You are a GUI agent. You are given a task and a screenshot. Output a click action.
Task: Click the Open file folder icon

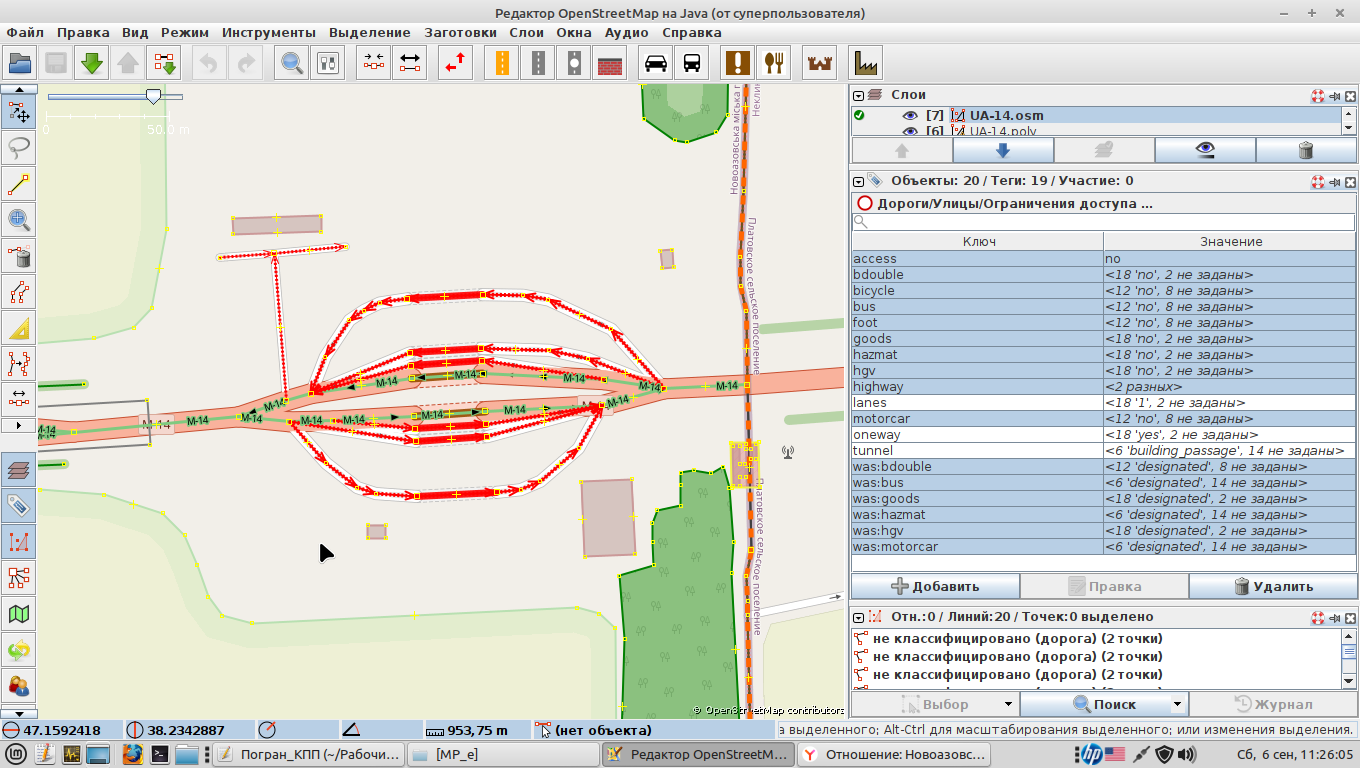coord(20,63)
